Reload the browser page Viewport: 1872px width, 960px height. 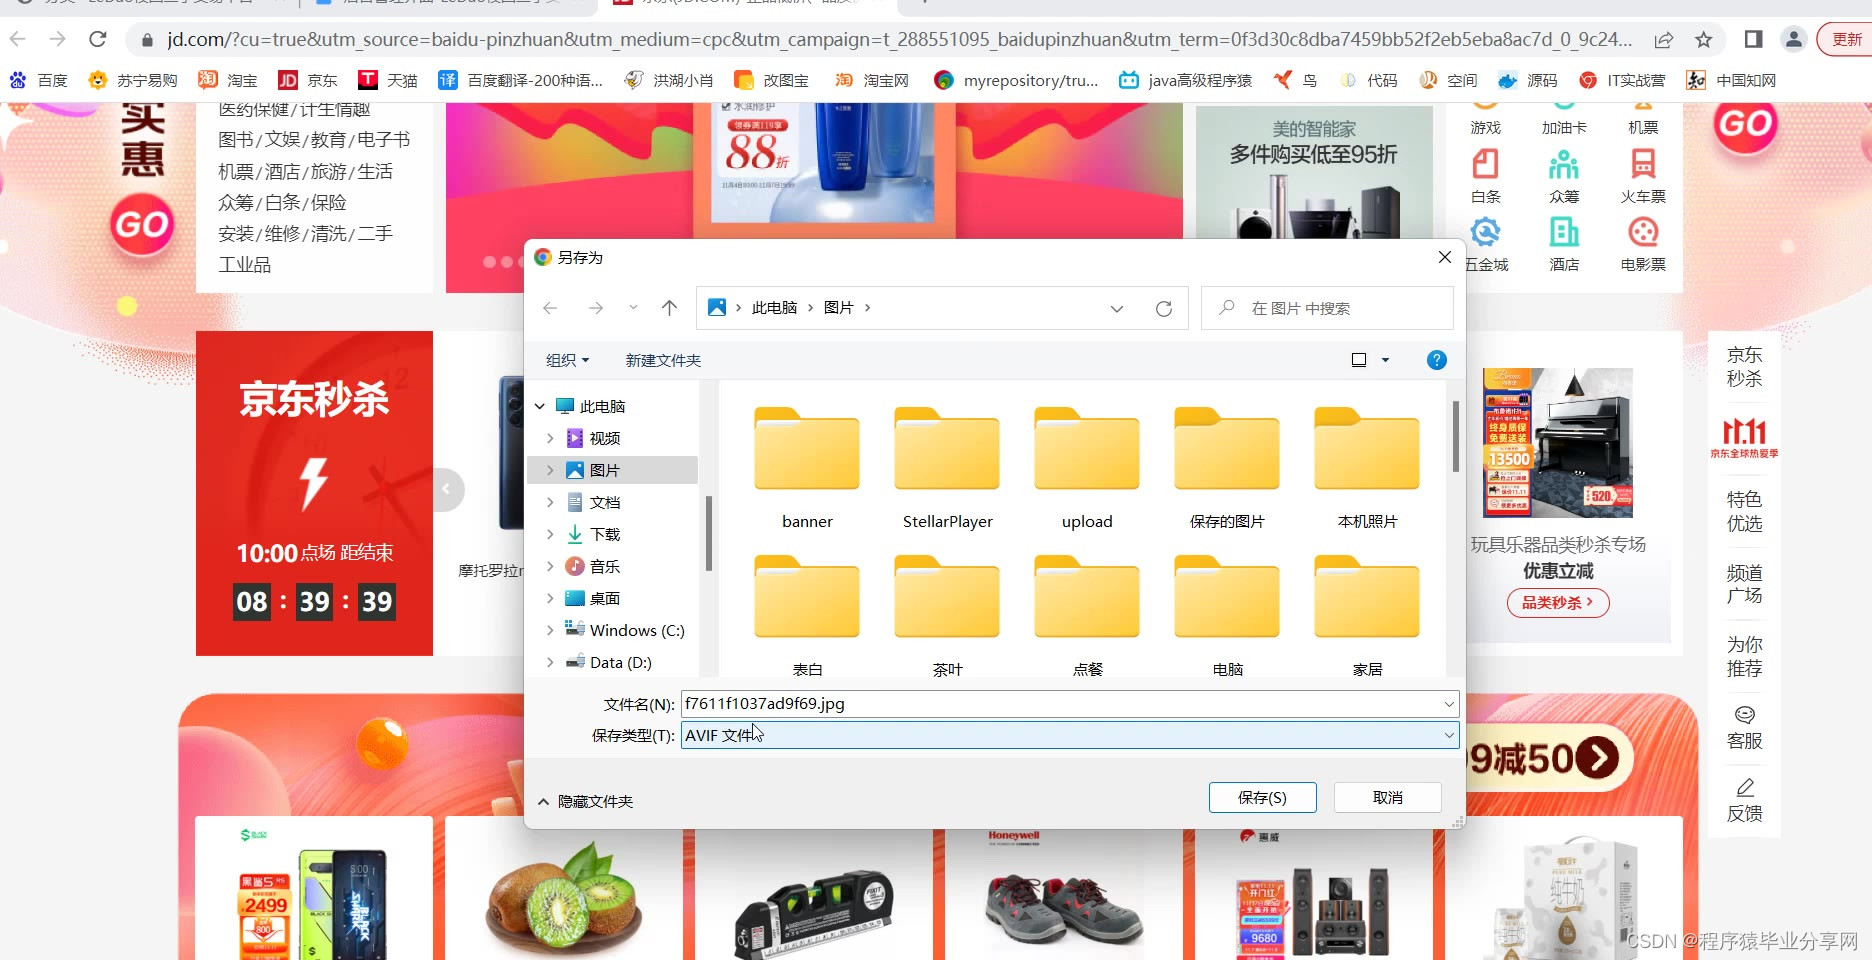[x=97, y=39]
